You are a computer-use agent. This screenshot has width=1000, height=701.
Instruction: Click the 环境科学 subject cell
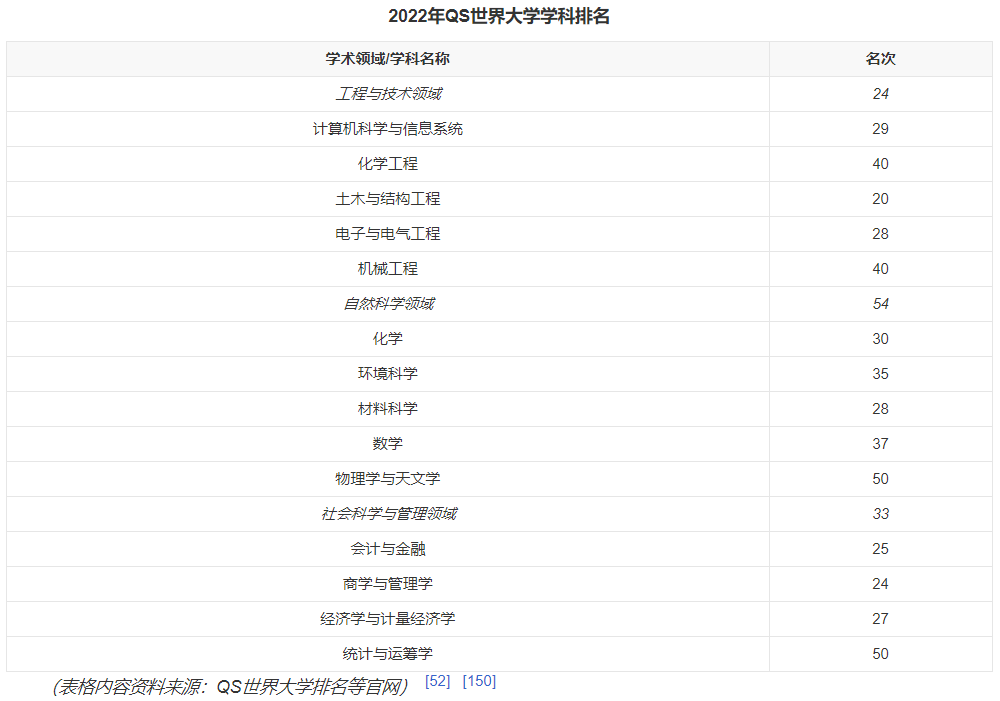tap(388, 374)
